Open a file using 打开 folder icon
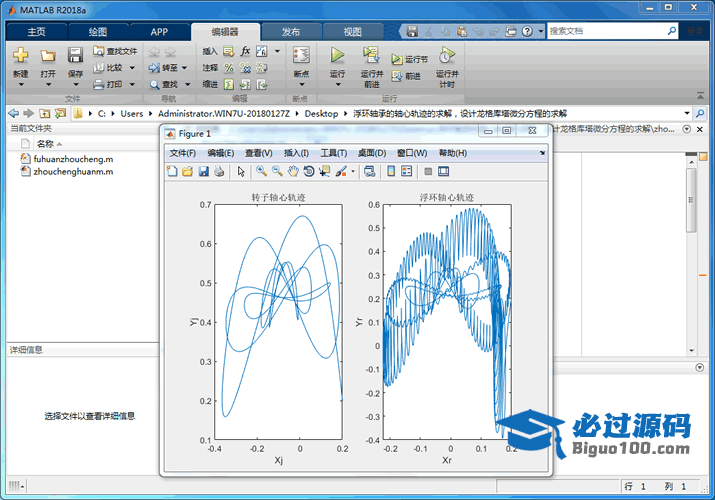The height and width of the screenshot is (500, 715). pyautogui.click(x=48, y=56)
